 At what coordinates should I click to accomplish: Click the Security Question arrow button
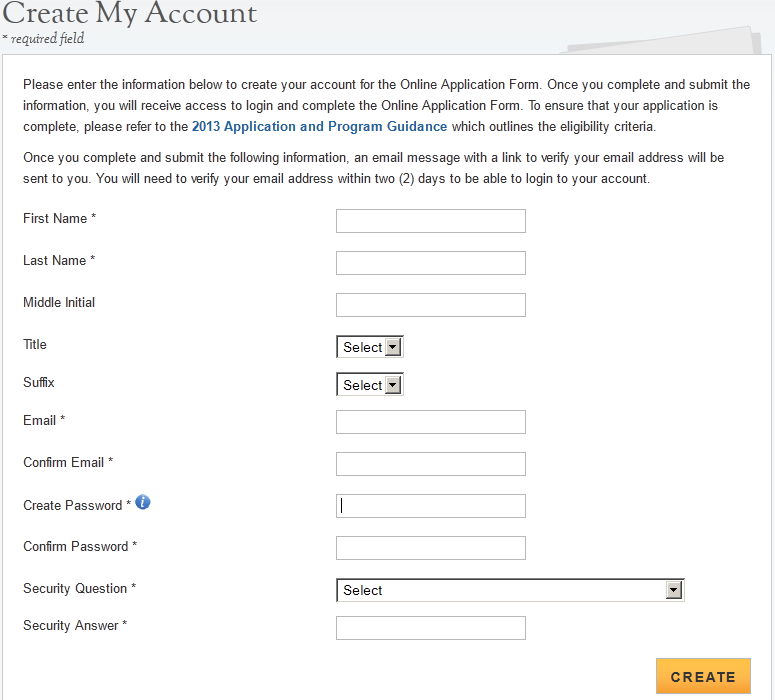[674, 590]
